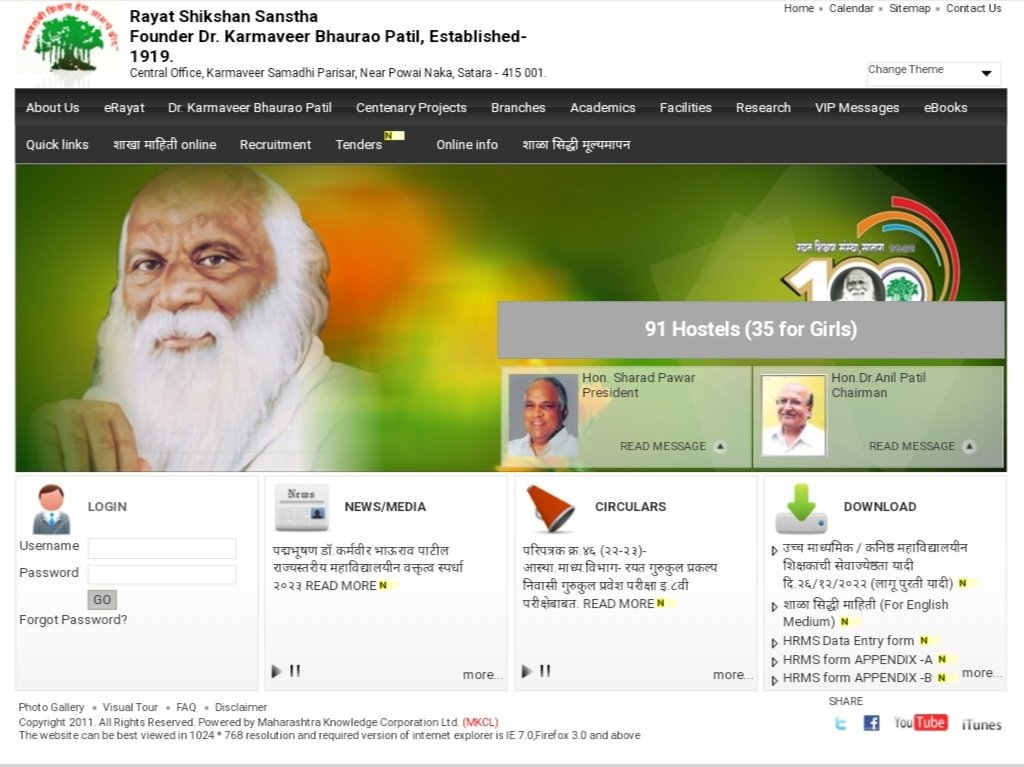Click the green Download arrow icon
Image resolution: width=1024 pixels, height=767 pixels.
(x=800, y=508)
